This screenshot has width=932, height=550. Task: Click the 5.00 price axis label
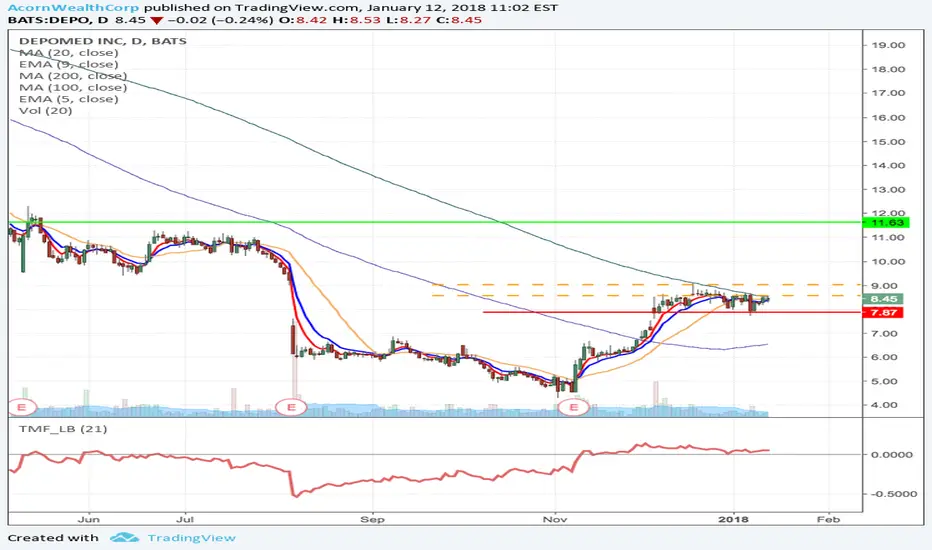[885, 381]
